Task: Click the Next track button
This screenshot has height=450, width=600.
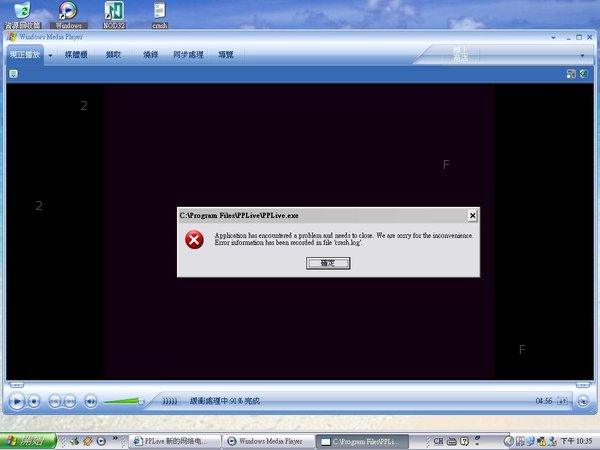Action: tap(70, 401)
